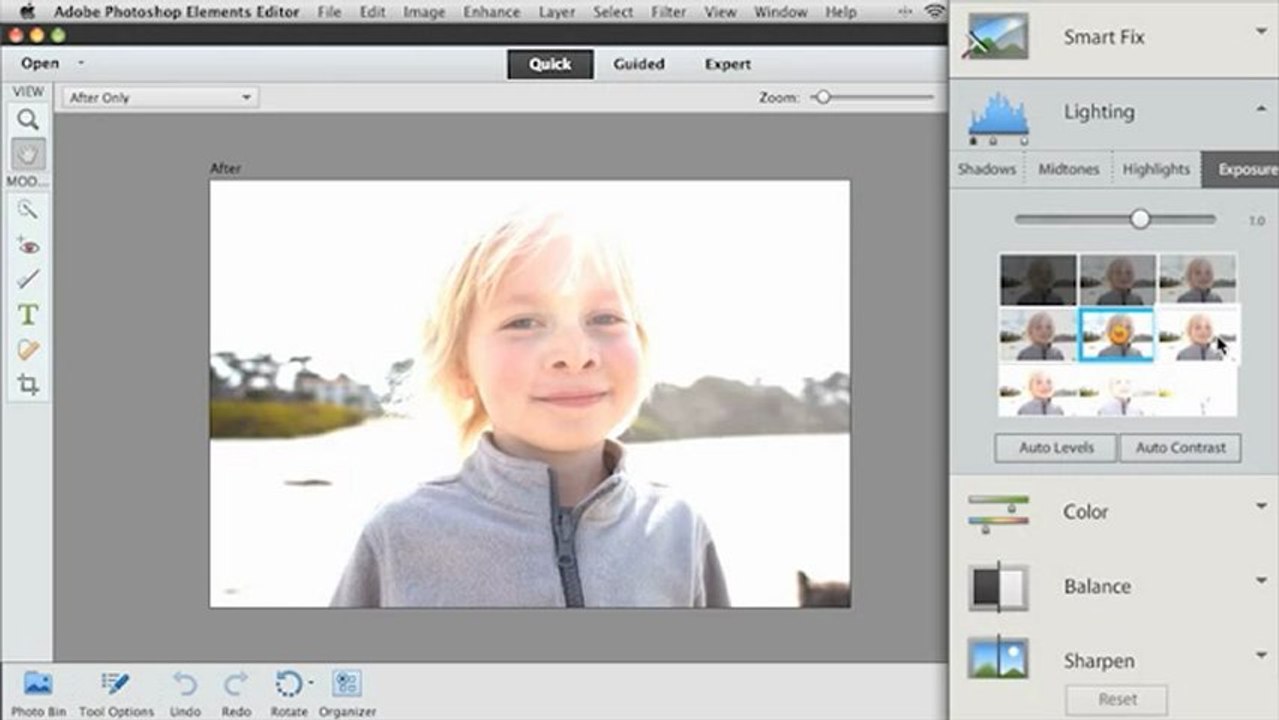The image size is (1279, 720).
Task: Select the Crop tool
Action: point(28,384)
